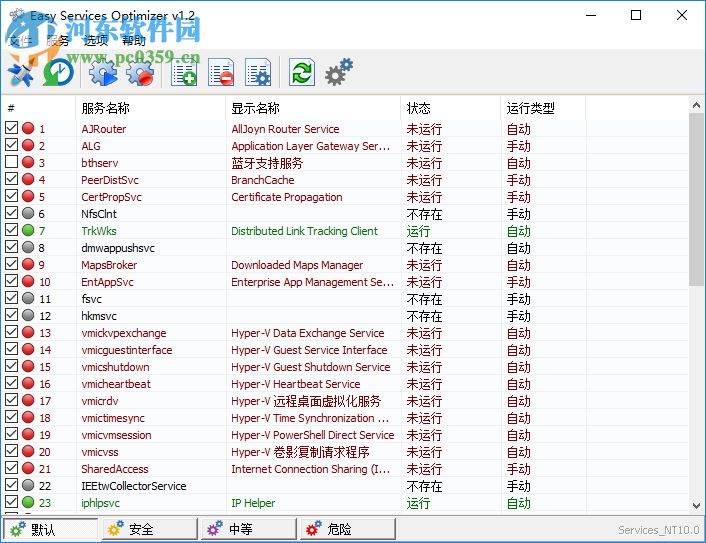The height and width of the screenshot is (543, 706).
Task: Uncheck the vmictimesync service checkbox
Action: [12, 417]
